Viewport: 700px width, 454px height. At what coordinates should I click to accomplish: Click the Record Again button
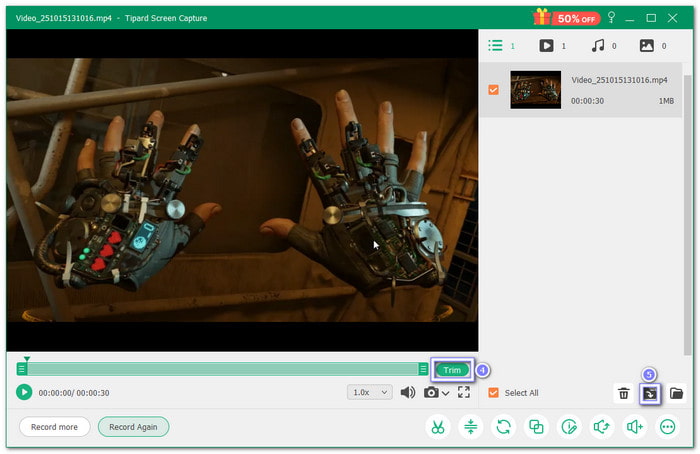coord(133,427)
